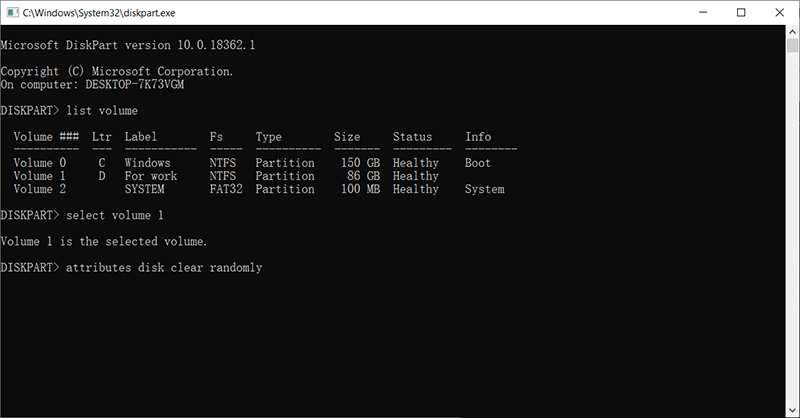Click the 'Volume ###' column header
This screenshot has width=800, height=418.
46,136
